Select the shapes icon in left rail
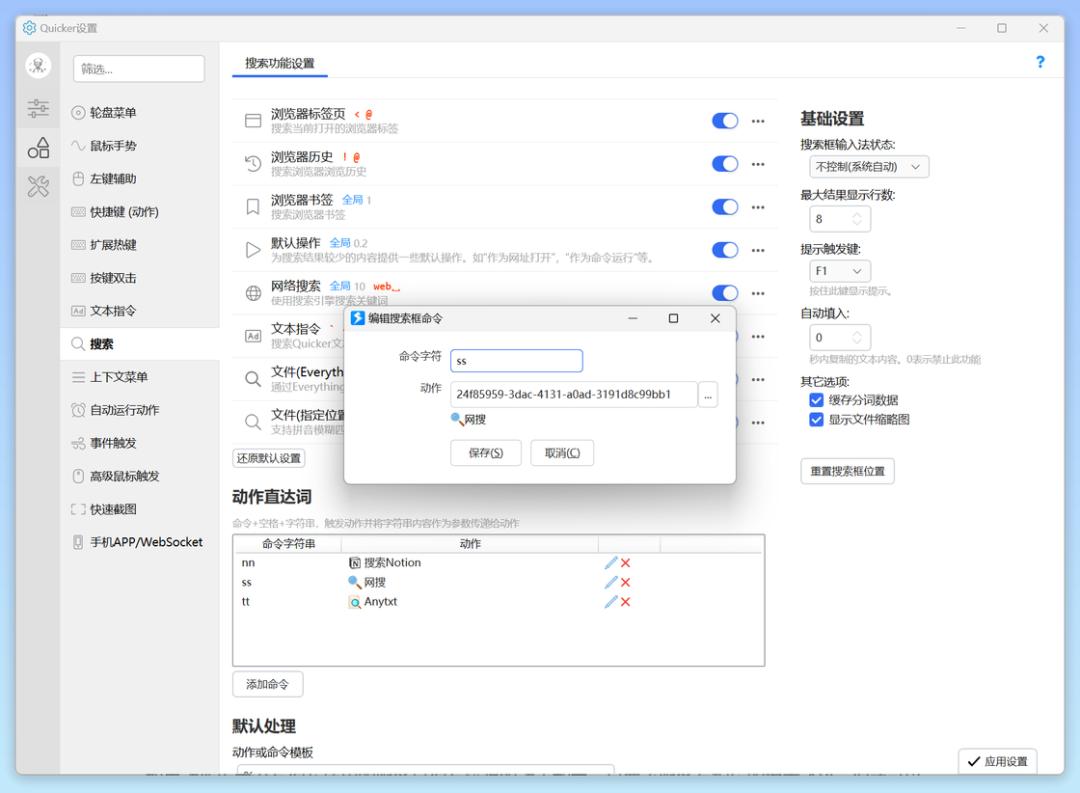1080x793 pixels. tap(38, 147)
